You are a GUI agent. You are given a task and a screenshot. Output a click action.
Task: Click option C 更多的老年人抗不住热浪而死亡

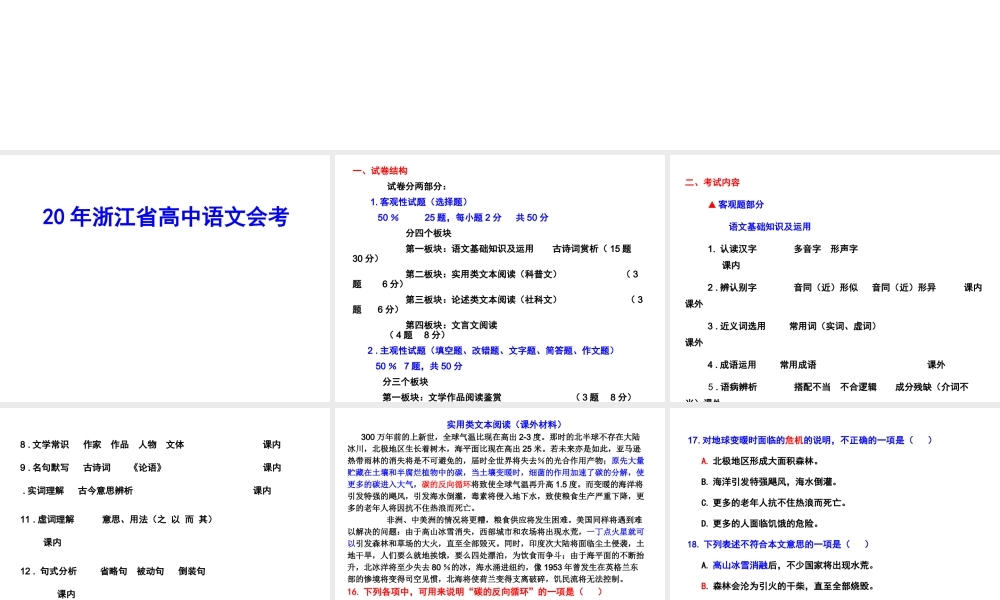pyautogui.click(x=774, y=502)
